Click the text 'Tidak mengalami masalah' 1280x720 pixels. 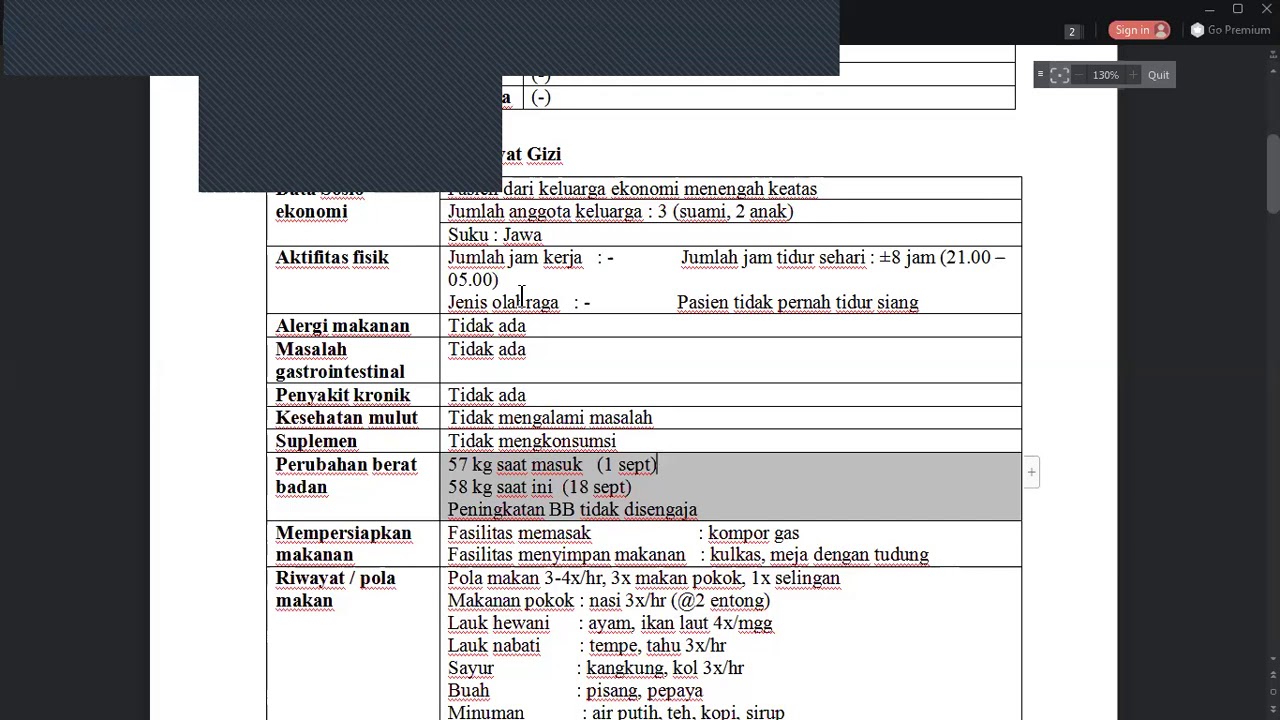(550, 418)
